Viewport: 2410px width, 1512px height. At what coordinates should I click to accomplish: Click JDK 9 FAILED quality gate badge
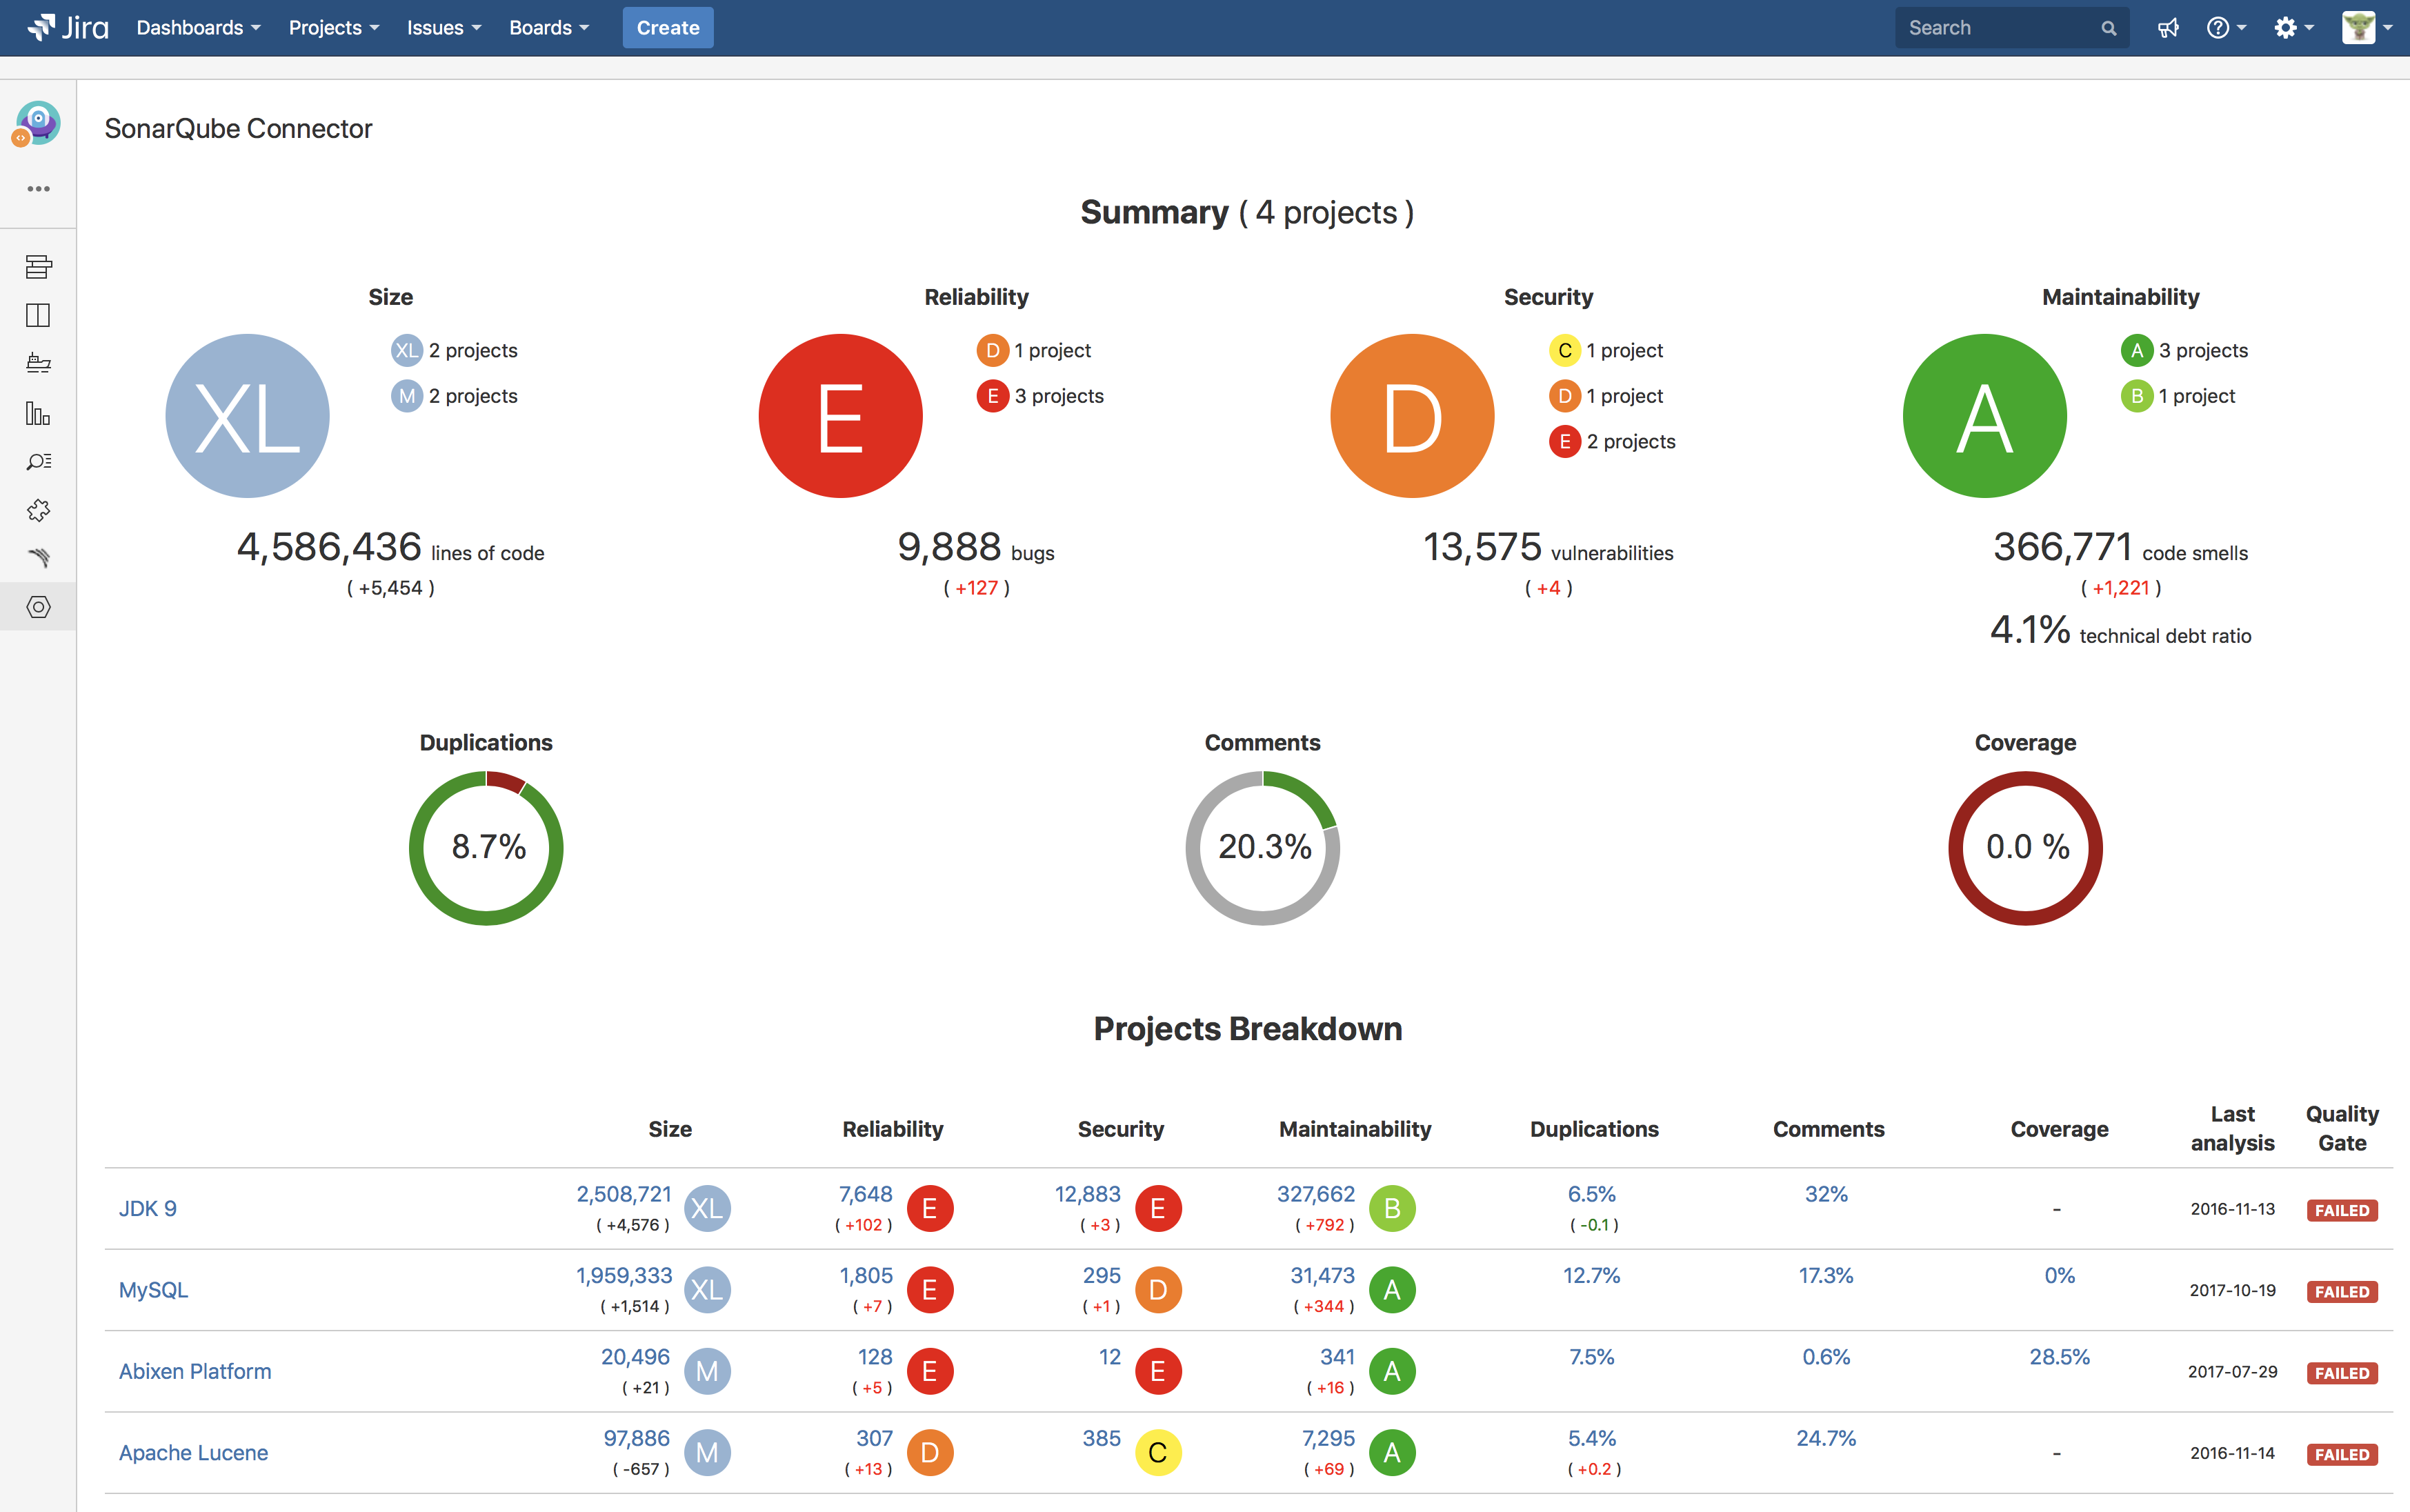click(x=2342, y=1210)
